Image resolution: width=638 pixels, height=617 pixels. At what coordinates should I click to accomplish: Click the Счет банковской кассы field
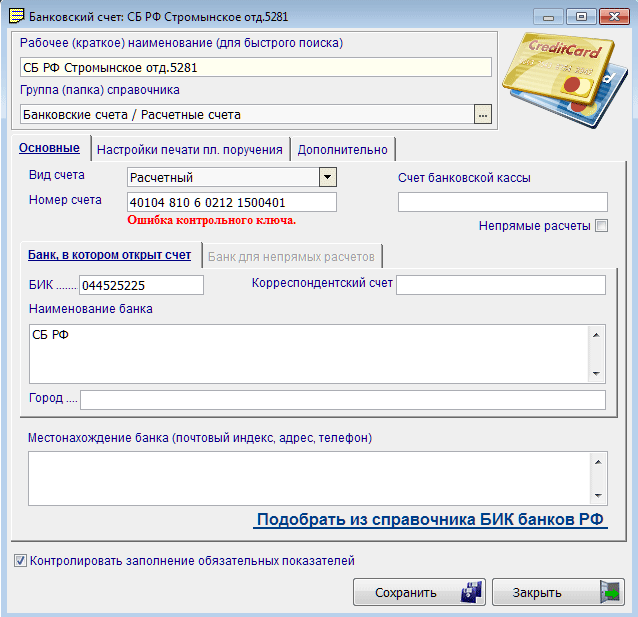[x=503, y=202]
